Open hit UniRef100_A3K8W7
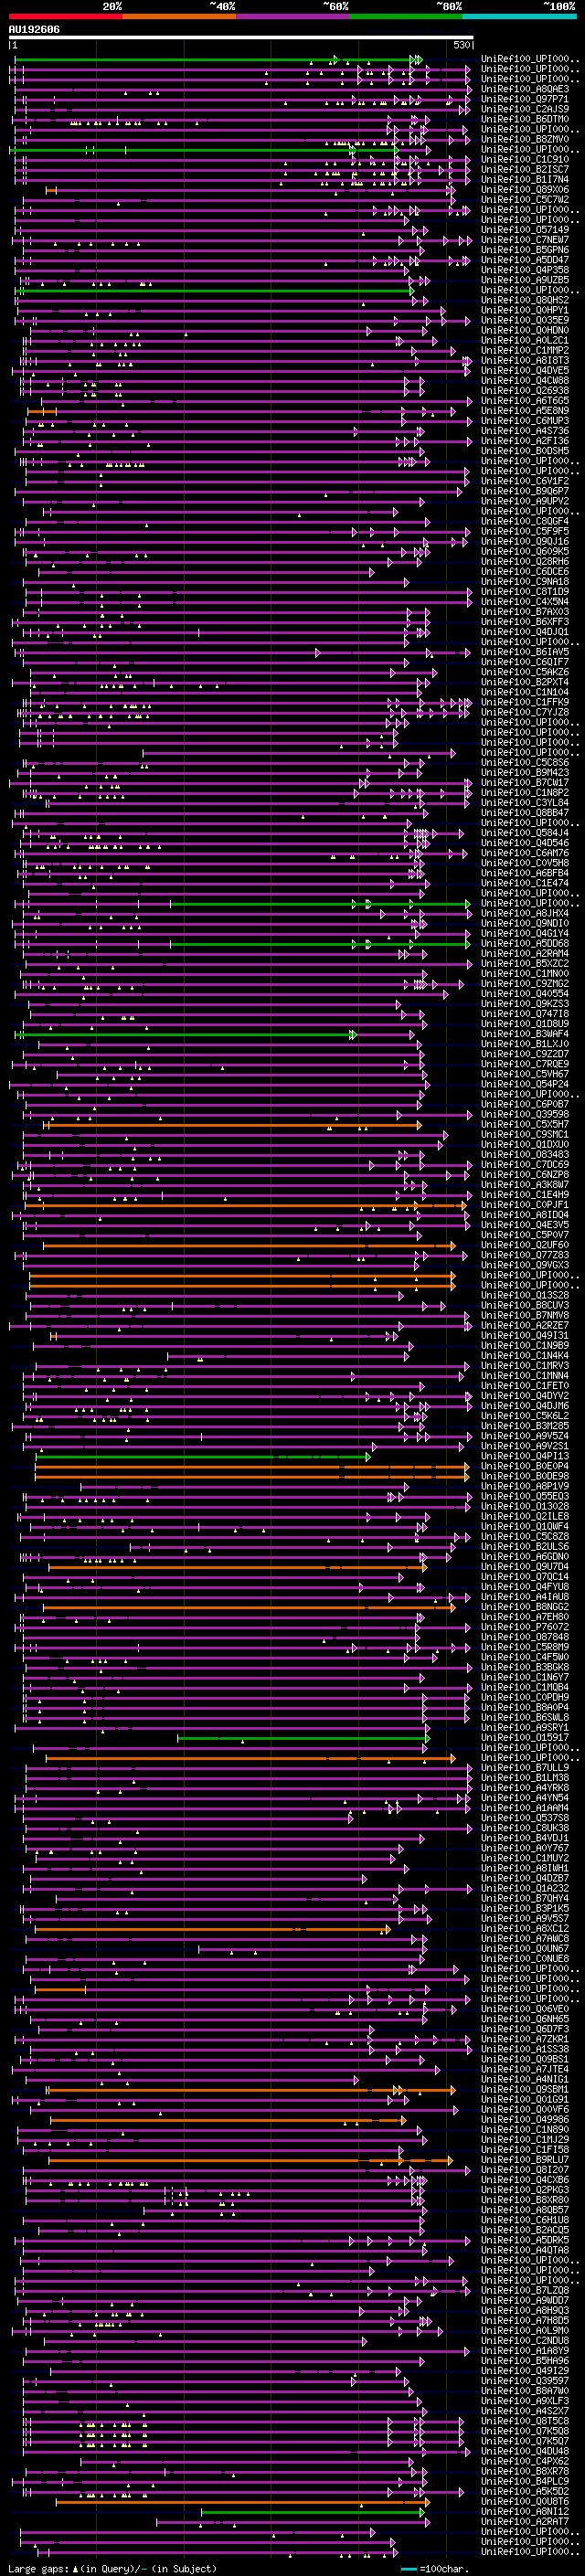 (525, 1184)
